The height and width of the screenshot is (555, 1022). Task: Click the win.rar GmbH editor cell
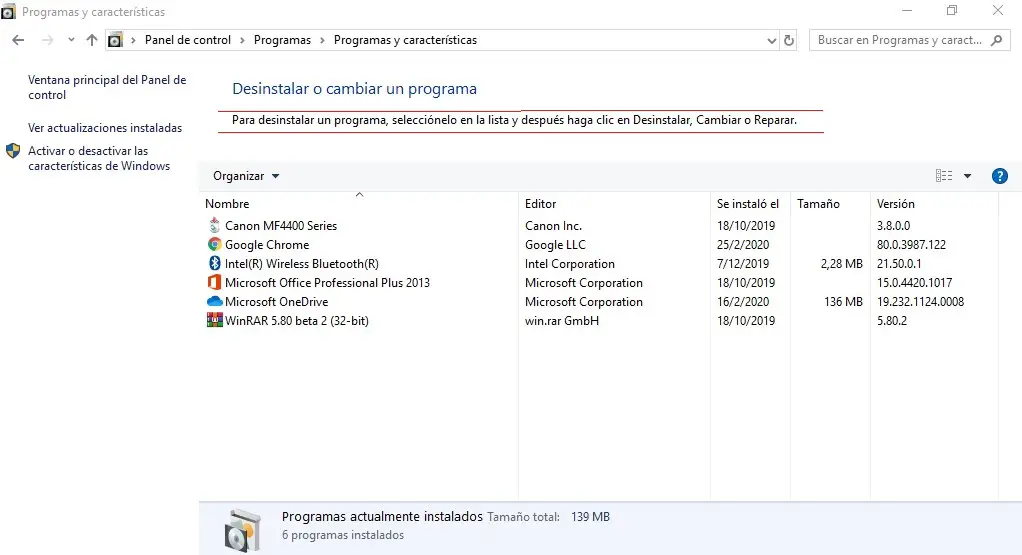tap(562, 320)
